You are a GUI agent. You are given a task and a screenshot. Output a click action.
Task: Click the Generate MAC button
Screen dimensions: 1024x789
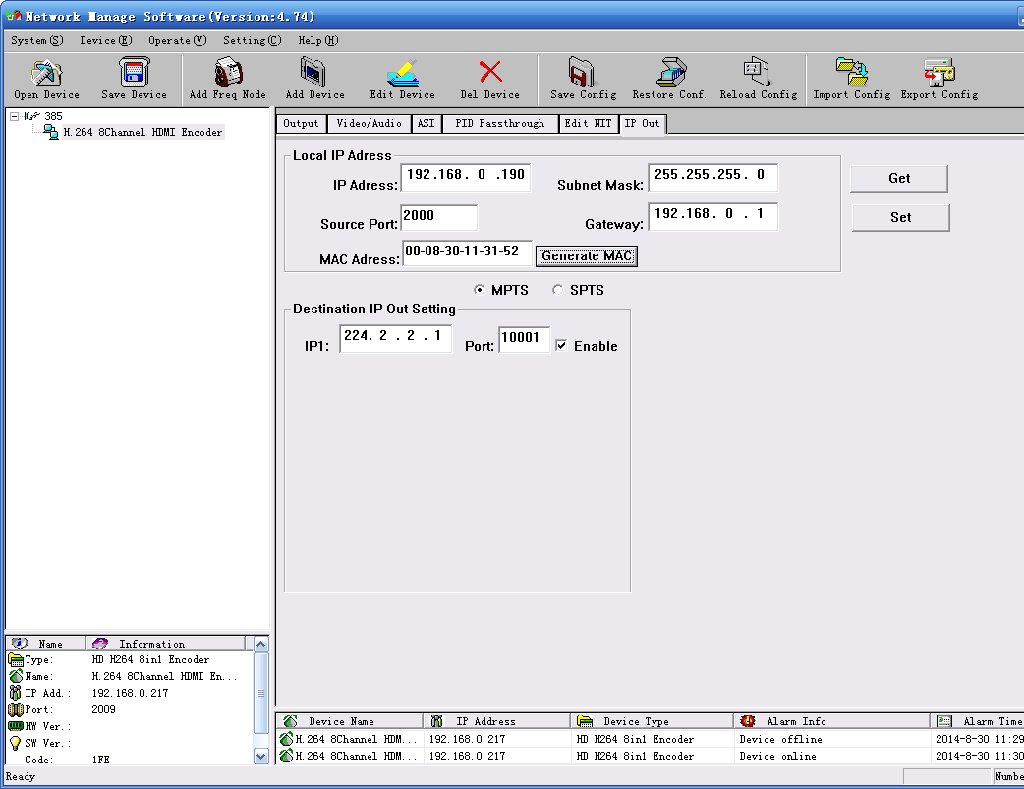[586, 256]
